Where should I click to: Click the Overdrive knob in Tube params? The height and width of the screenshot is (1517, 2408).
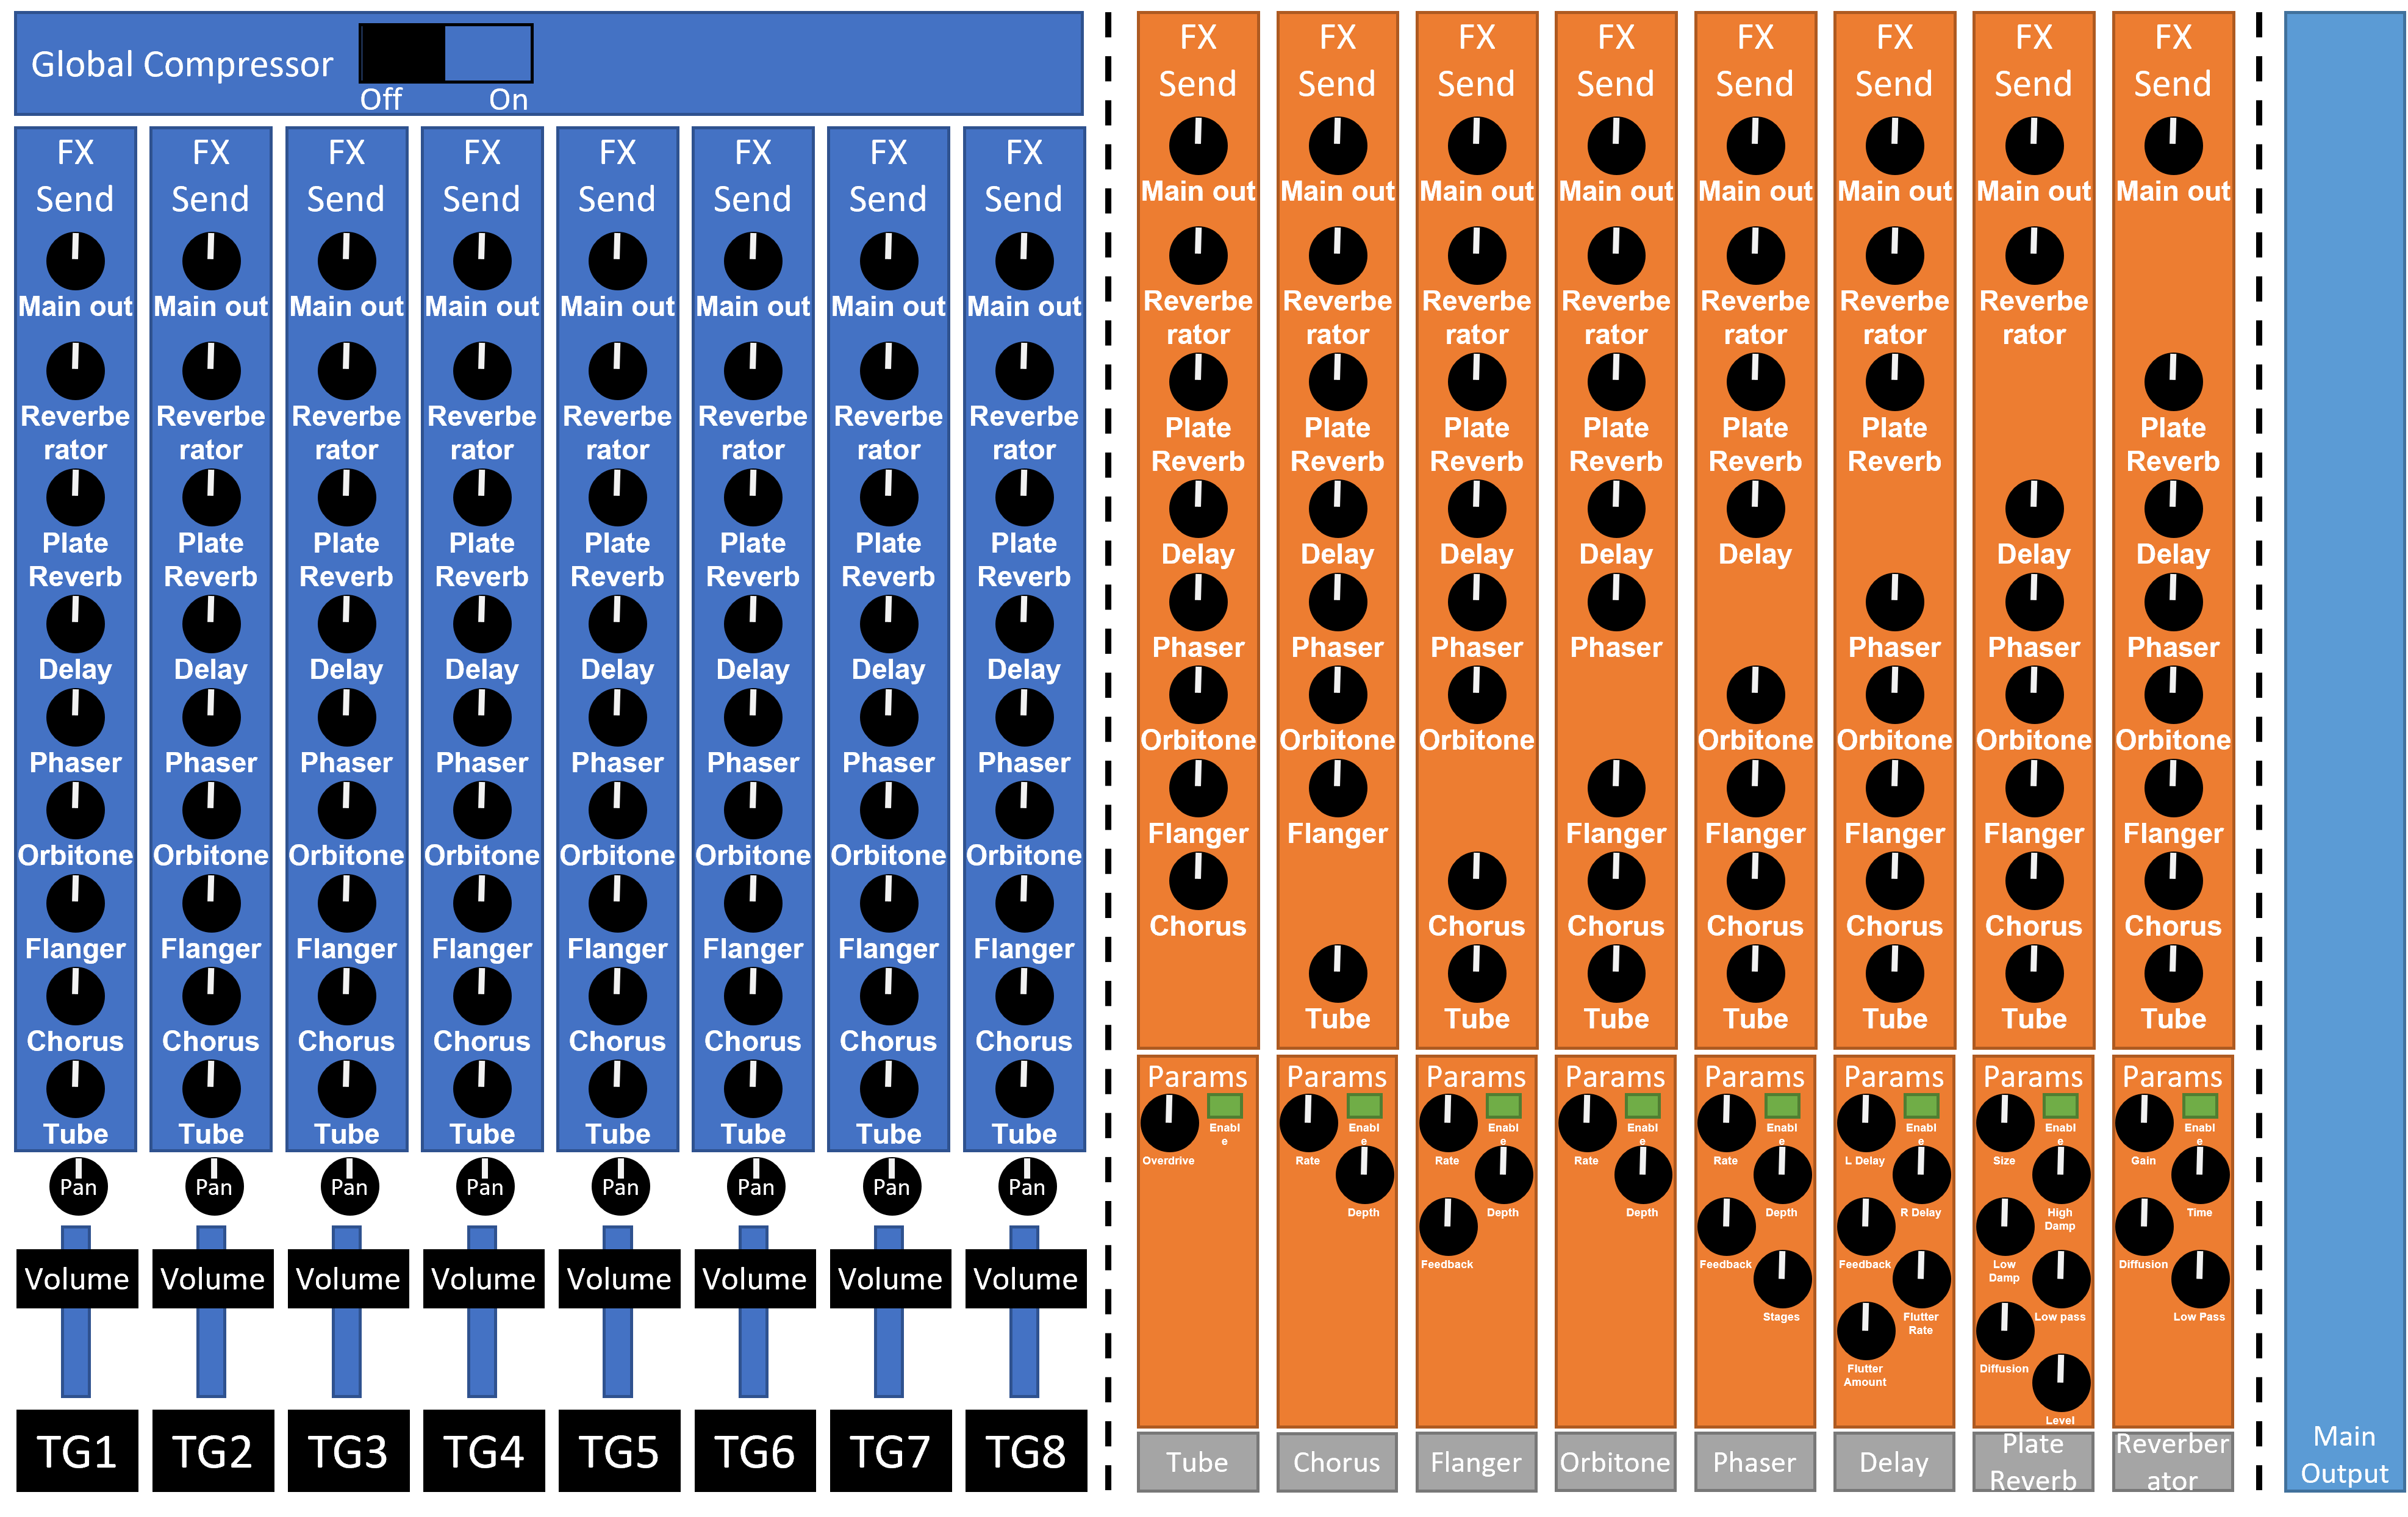1169,1122
